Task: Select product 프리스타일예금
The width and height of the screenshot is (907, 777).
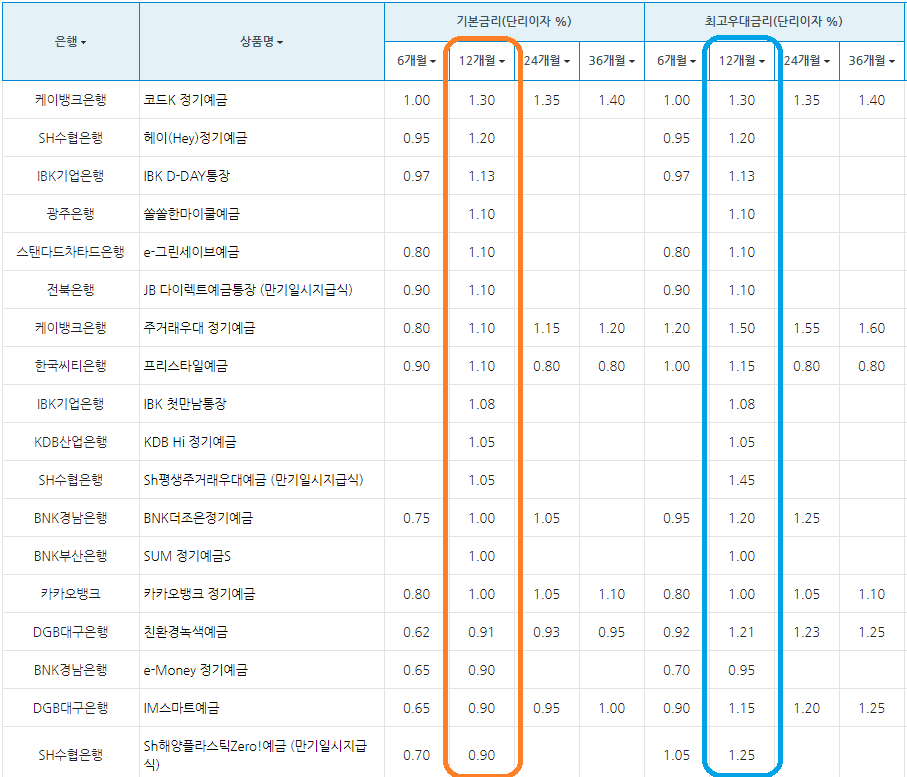Action: pyautogui.click(x=186, y=366)
